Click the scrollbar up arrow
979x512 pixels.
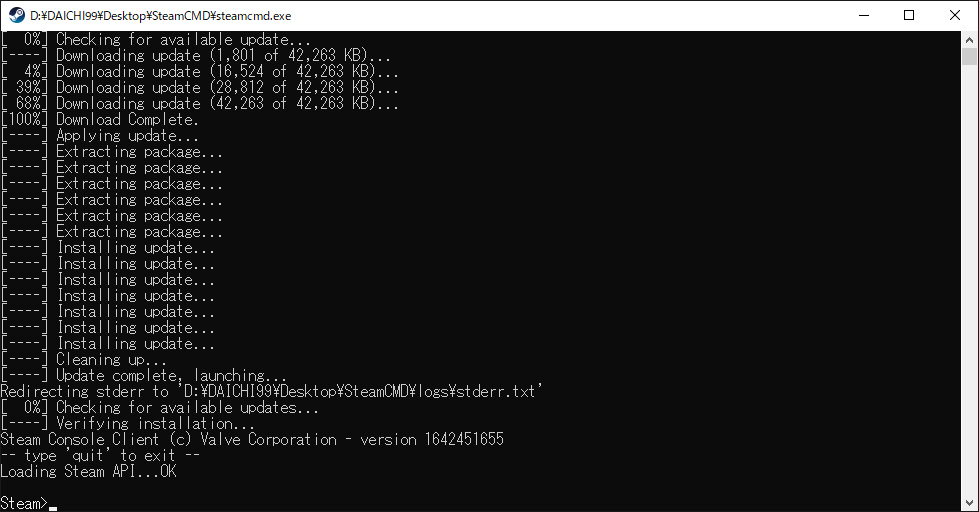(x=969, y=40)
